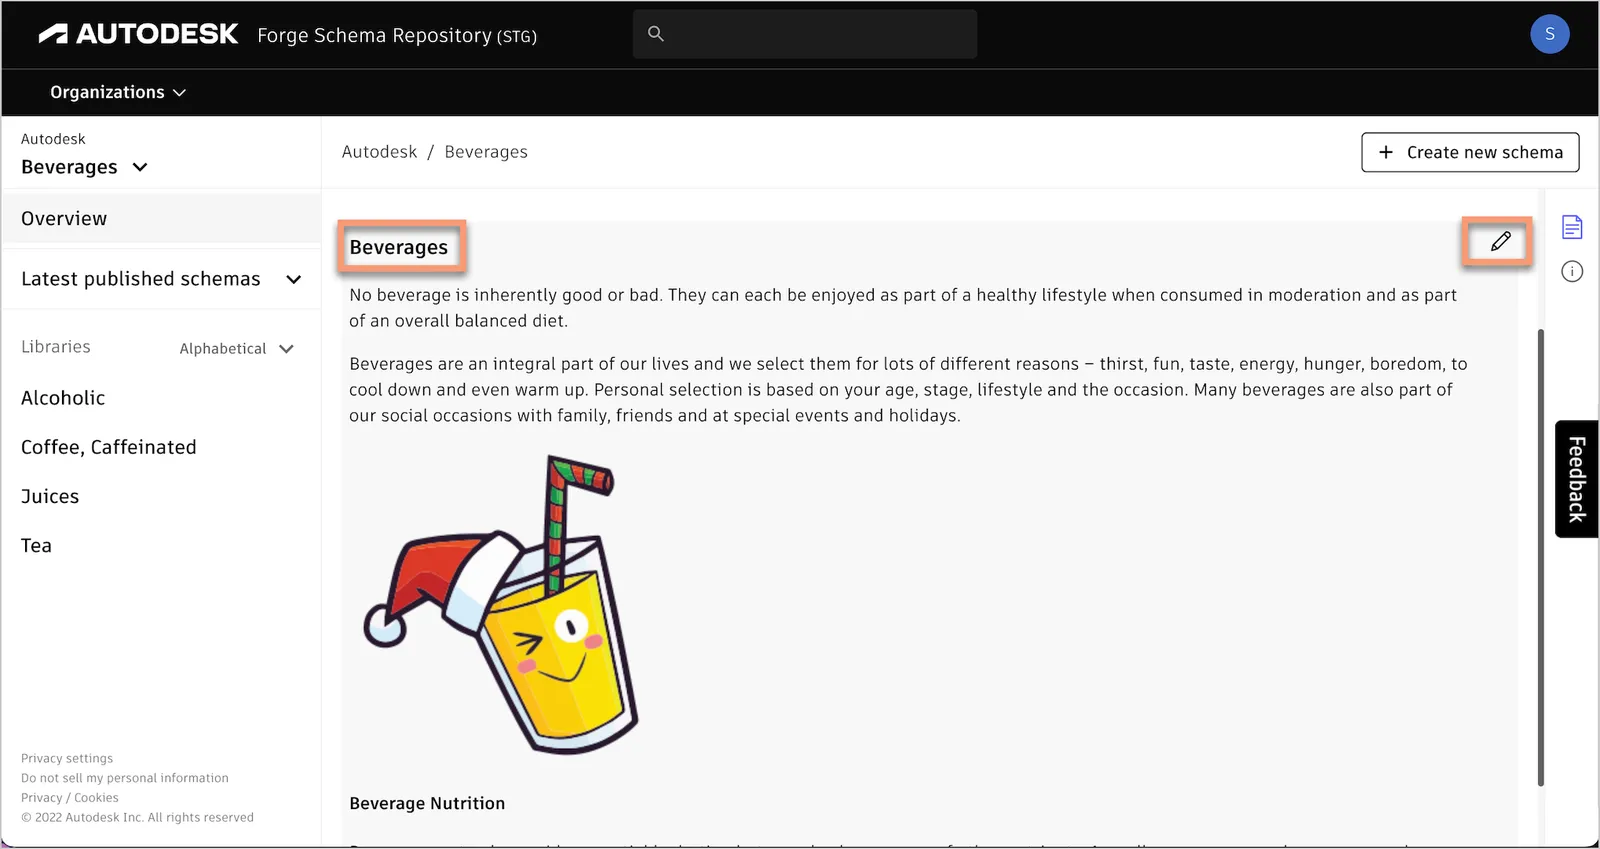Click the Beverages breadcrumb
The image size is (1600, 849).
[x=486, y=152]
